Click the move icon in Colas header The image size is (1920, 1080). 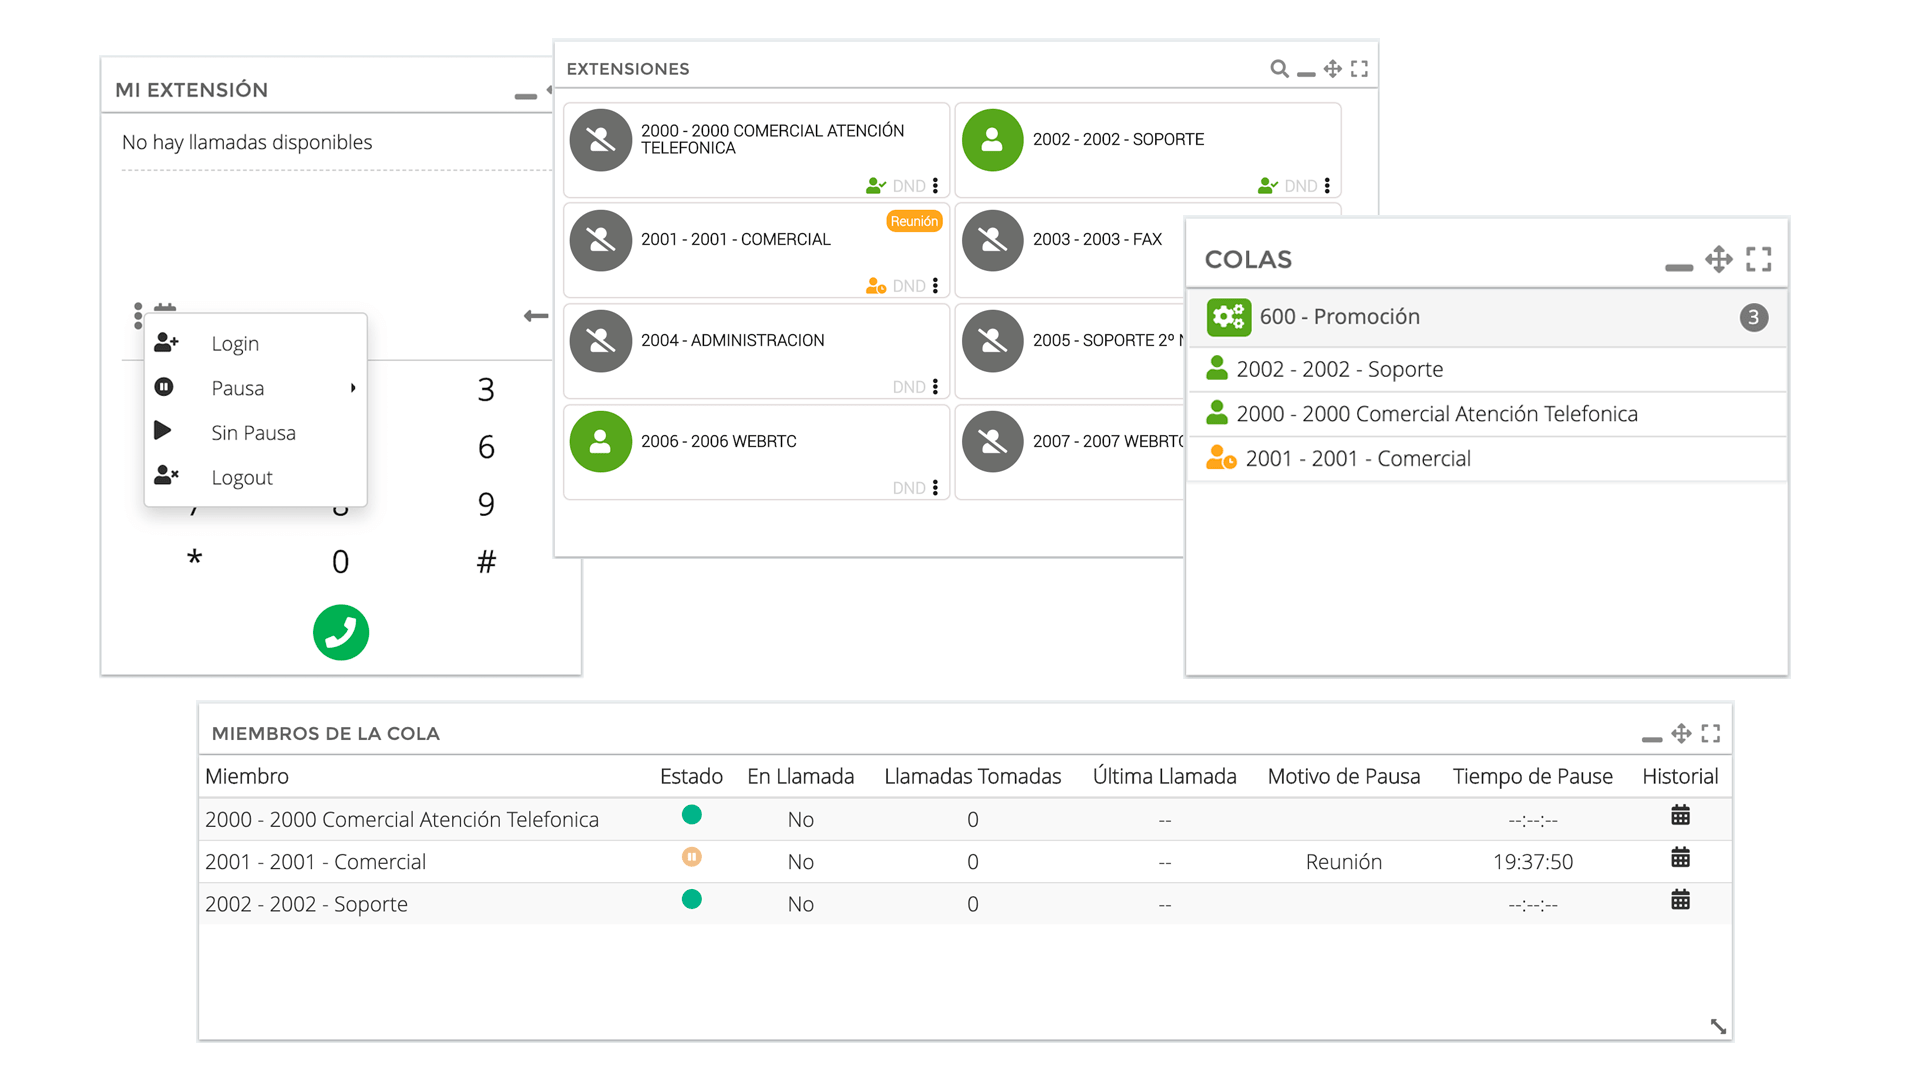pyautogui.click(x=1719, y=259)
